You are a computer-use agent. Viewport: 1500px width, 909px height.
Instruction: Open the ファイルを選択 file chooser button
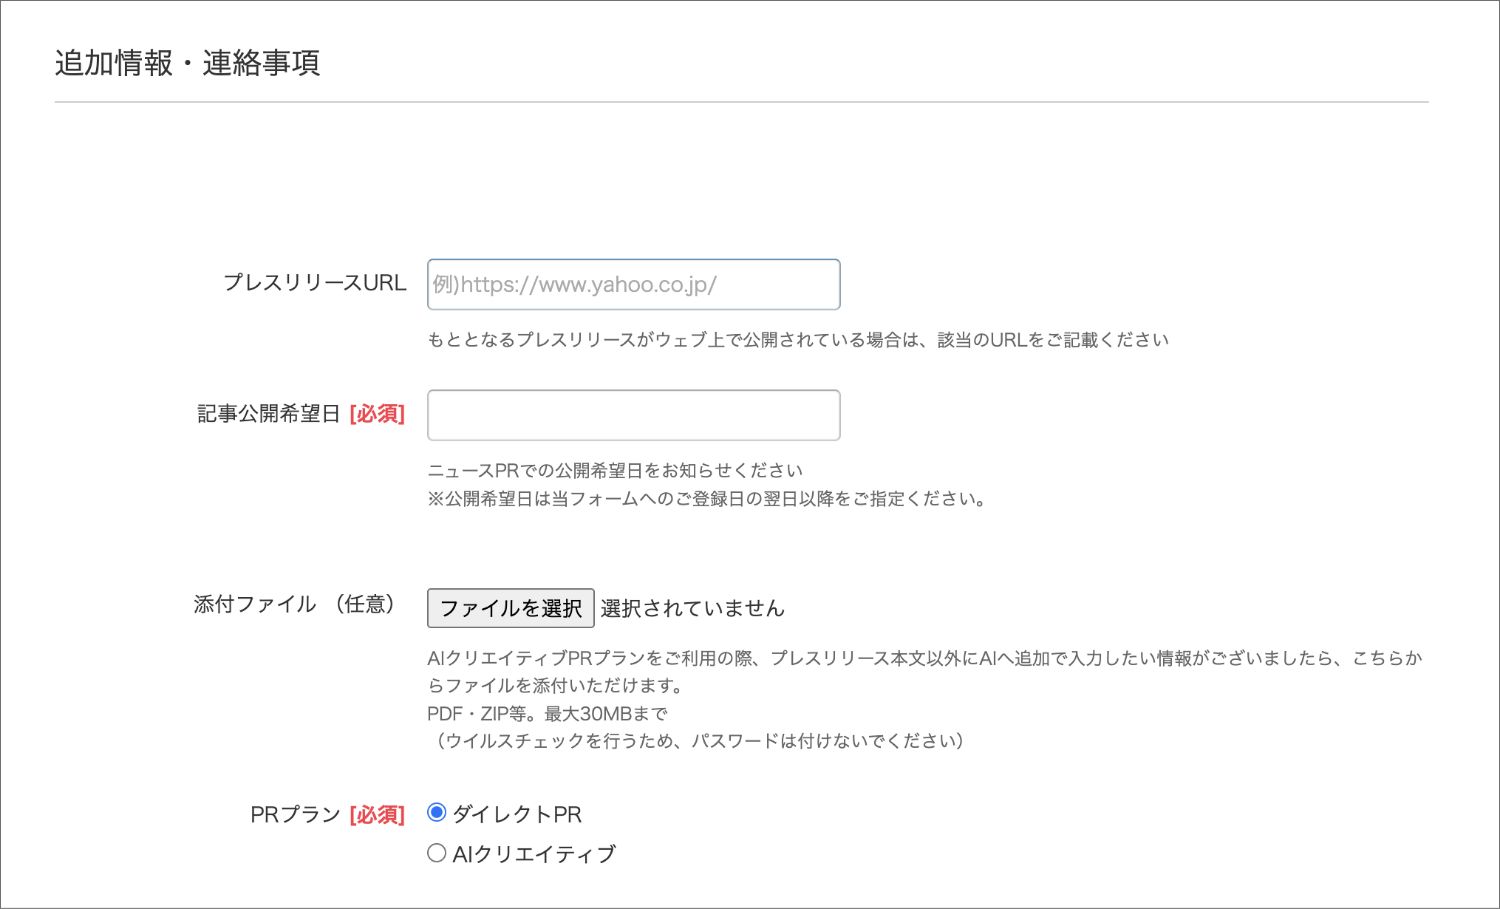510,608
